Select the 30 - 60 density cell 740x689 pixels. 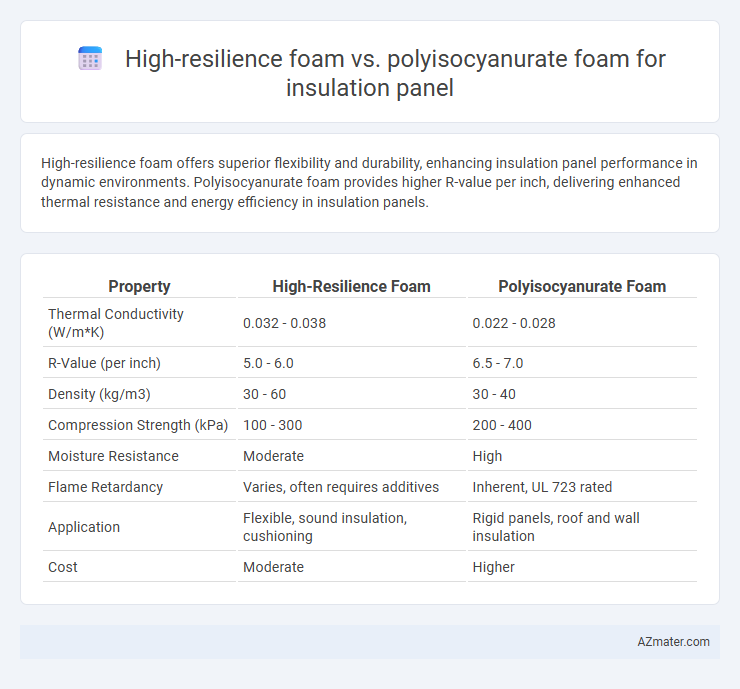[x=264, y=394]
